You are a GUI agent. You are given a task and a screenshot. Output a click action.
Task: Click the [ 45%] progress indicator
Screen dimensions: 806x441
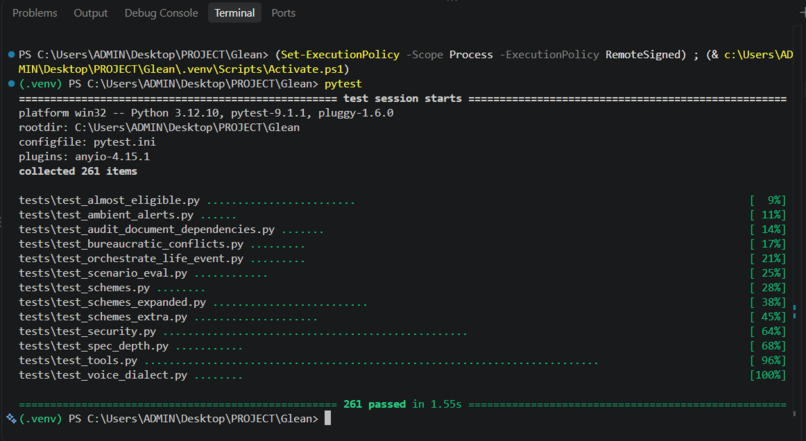click(x=768, y=317)
